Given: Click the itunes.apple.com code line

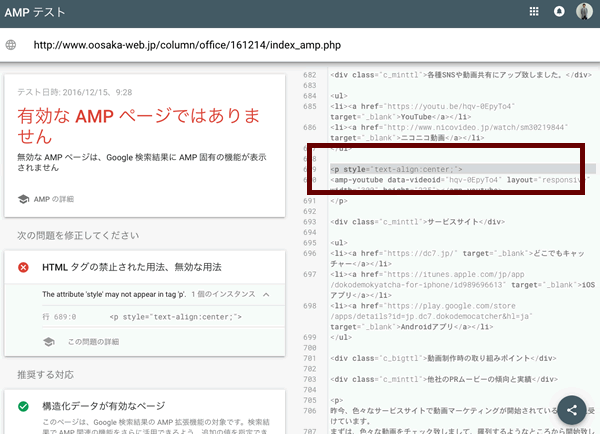Looking at the screenshot, I should tap(462, 285).
